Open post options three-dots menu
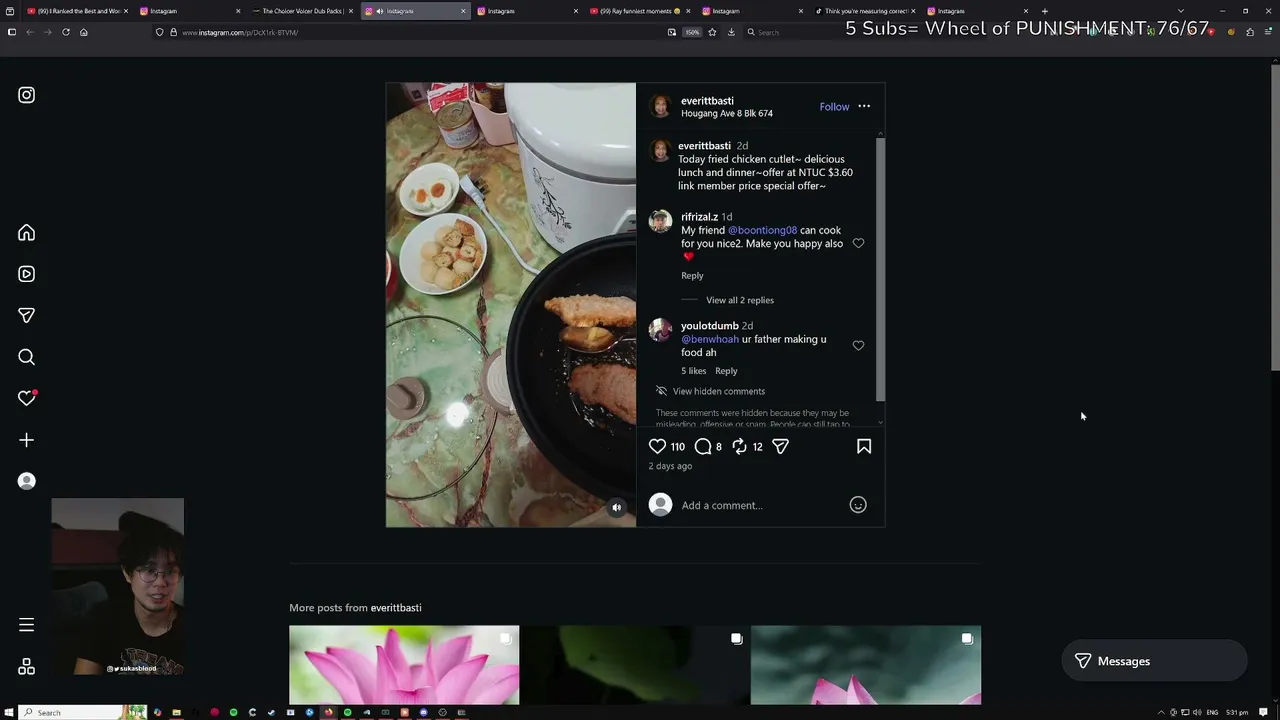Viewport: 1280px width, 720px height. click(x=864, y=106)
